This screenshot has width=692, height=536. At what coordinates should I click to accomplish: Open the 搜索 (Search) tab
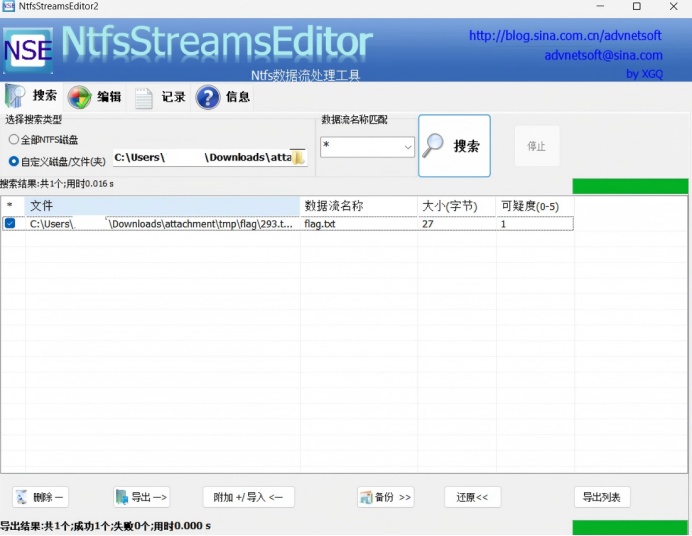tap(32, 96)
